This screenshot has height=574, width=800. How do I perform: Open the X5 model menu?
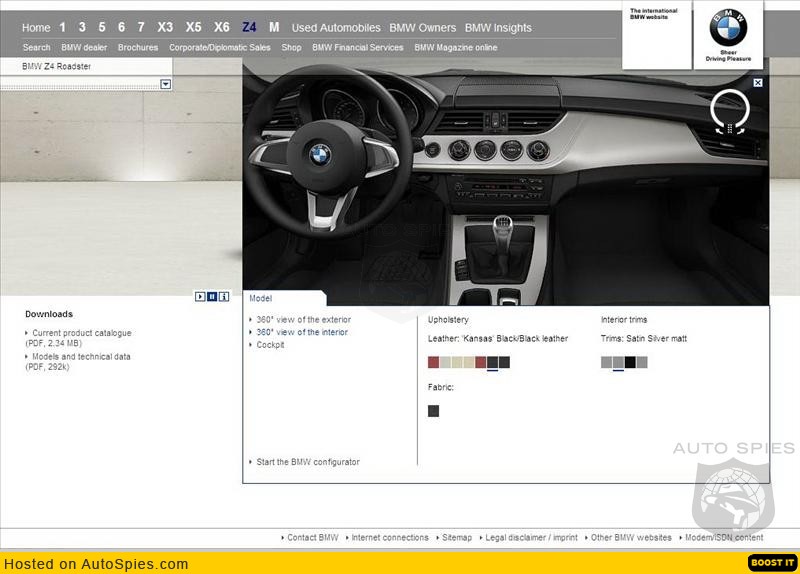coord(193,27)
